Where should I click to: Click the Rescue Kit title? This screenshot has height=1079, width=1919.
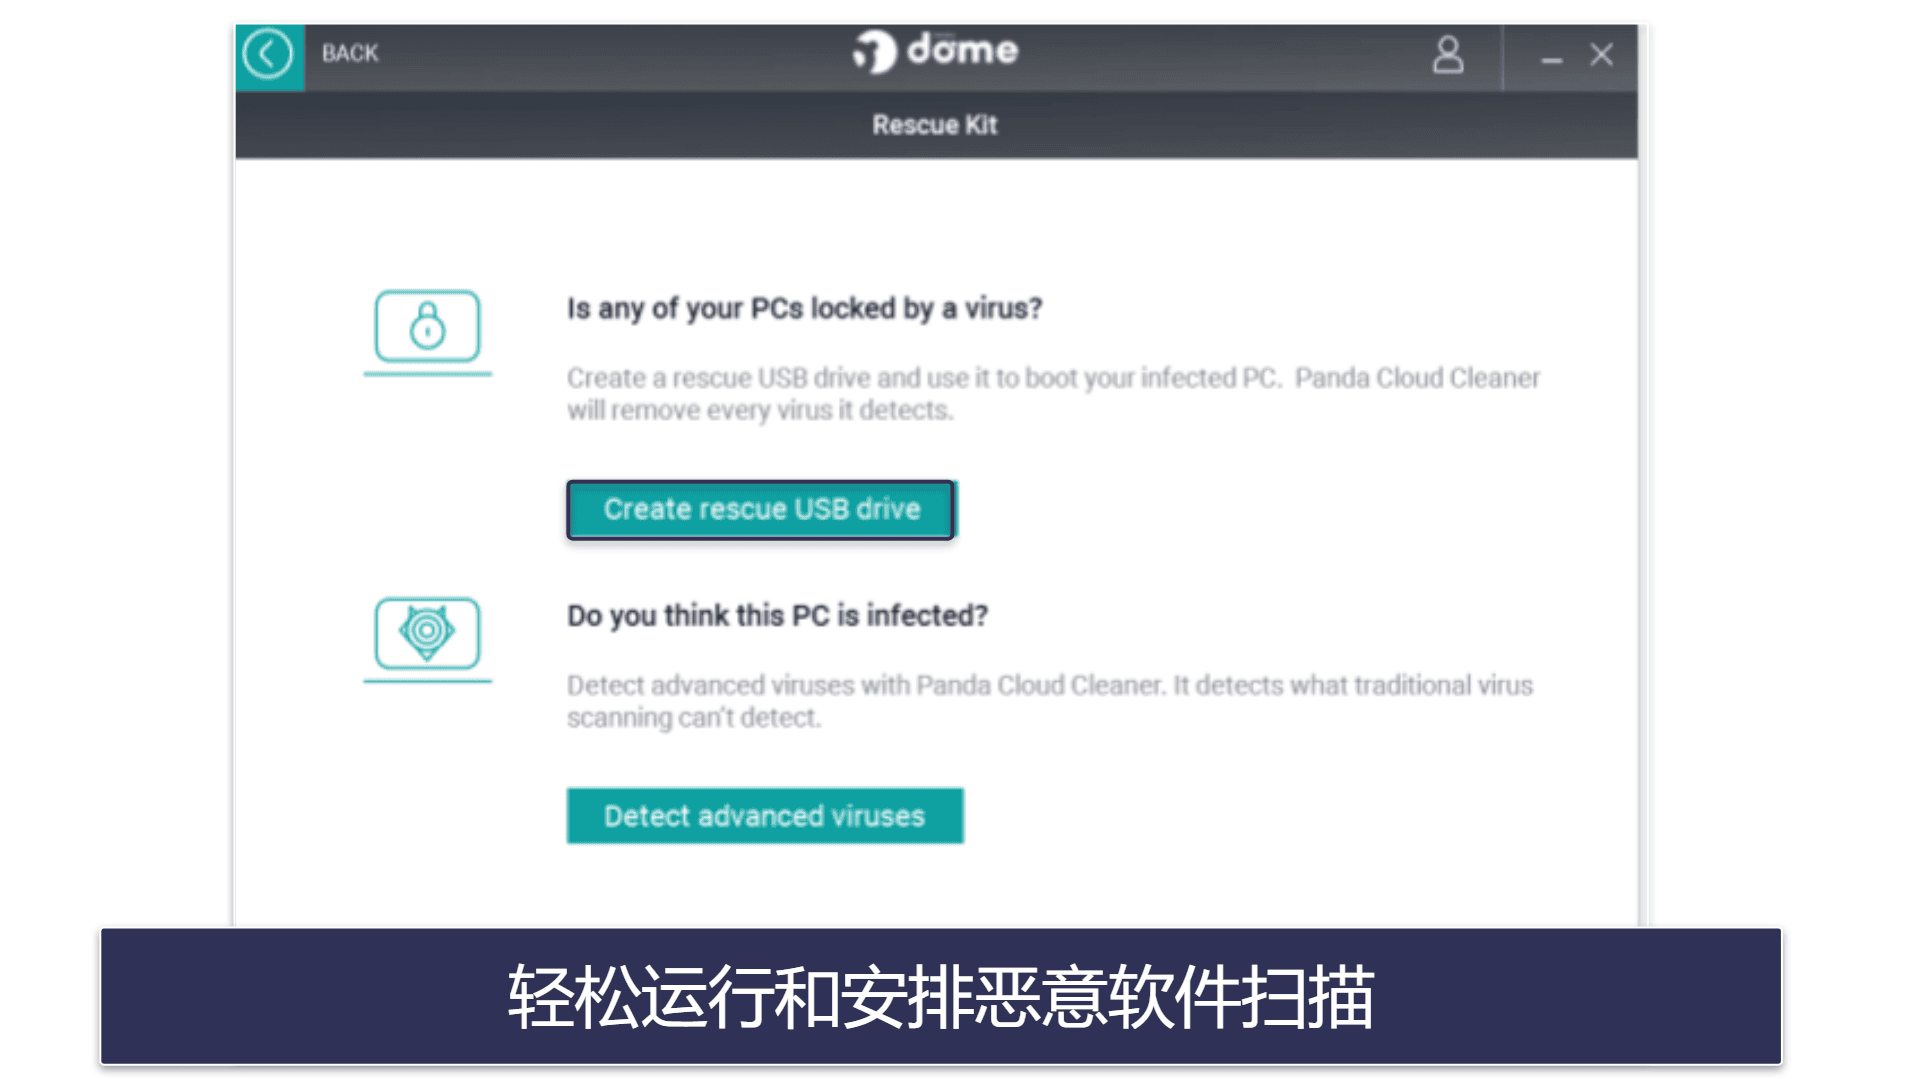(x=935, y=125)
